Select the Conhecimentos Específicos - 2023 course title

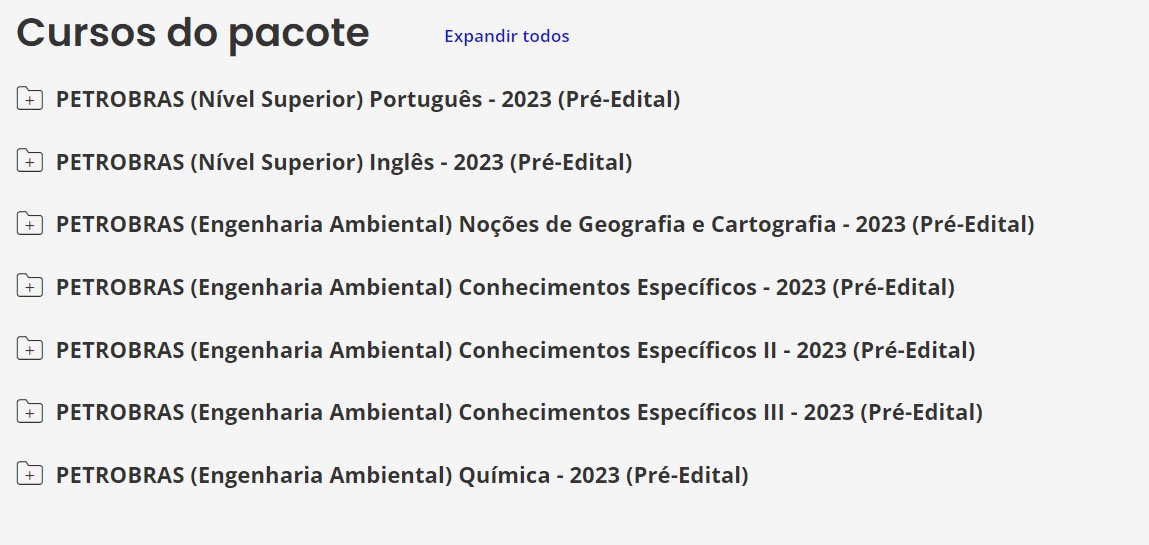point(505,287)
